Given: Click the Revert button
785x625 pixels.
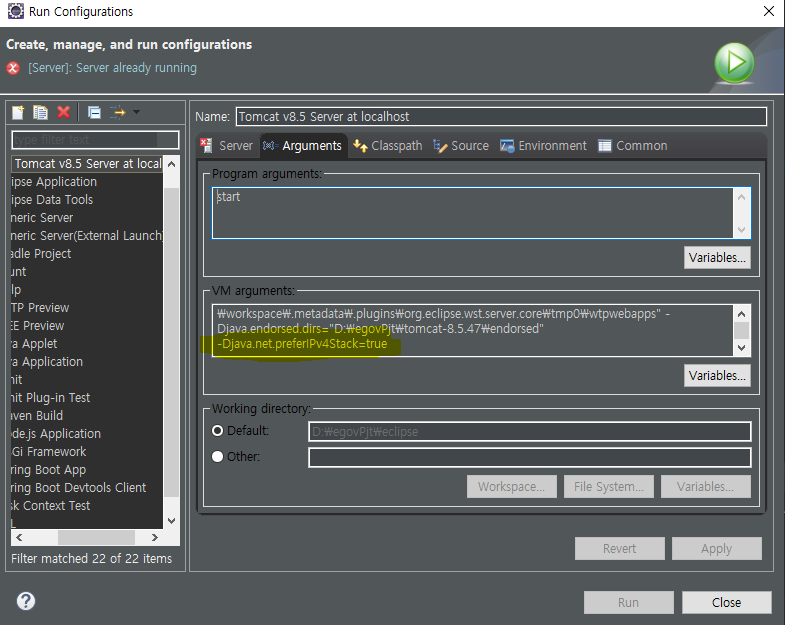Looking at the screenshot, I should pyautogui.click(x=620, y=548).
